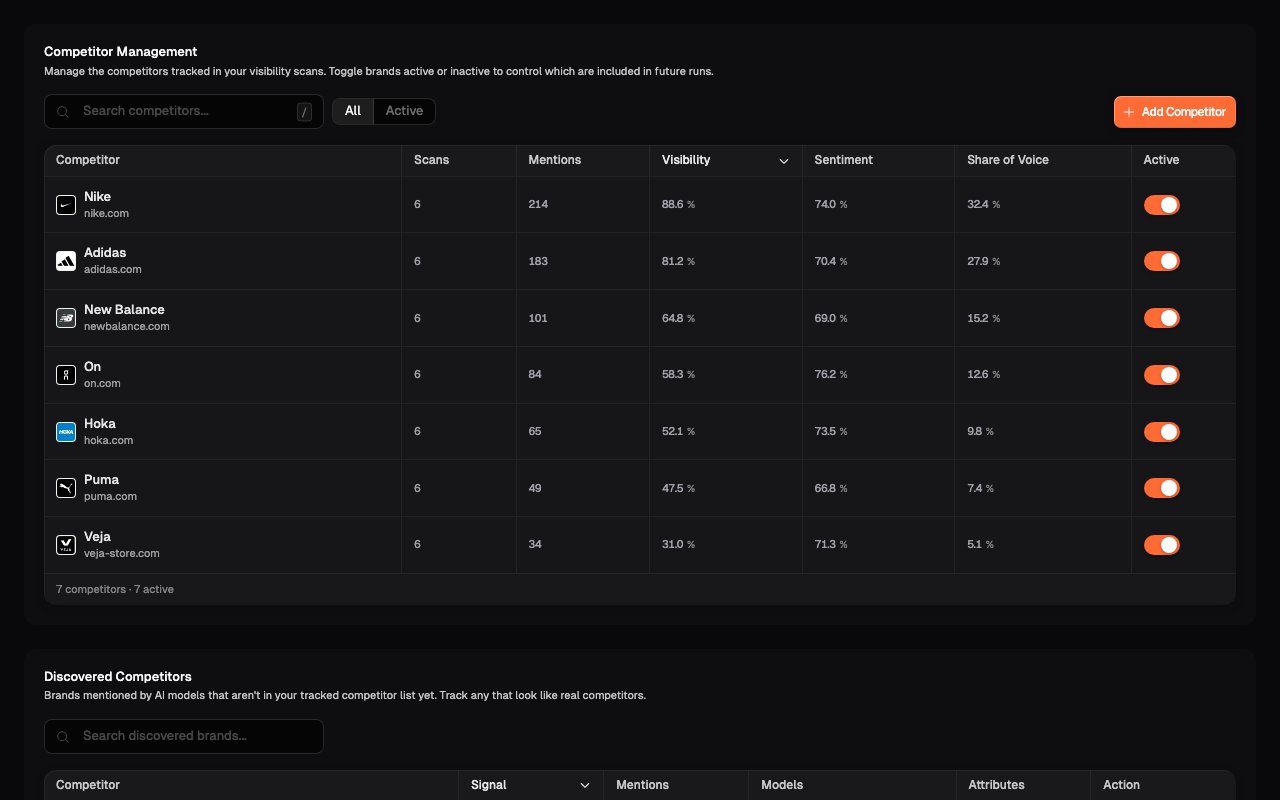Open the Signal column sort chevron
1280x800 pixels.
pyautogui.click(x=585, y=786)
